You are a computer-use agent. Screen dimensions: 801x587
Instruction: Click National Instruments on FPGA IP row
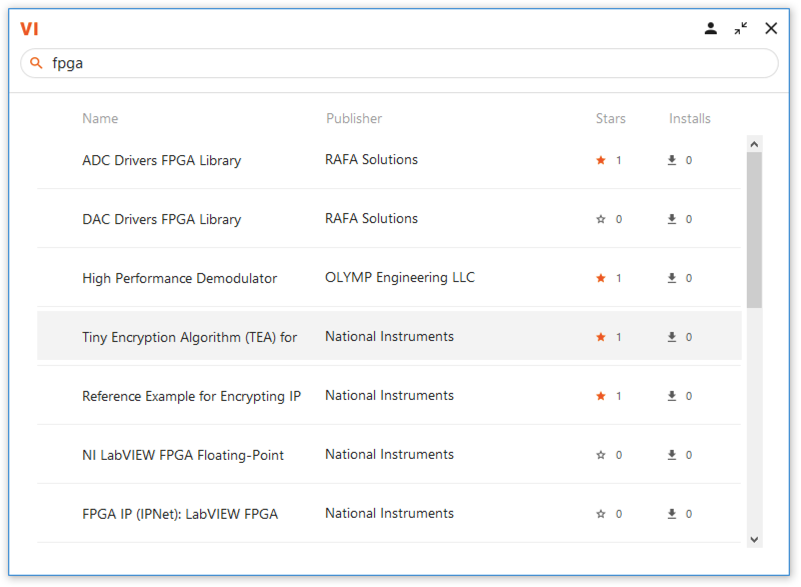[x=389, y=513]
